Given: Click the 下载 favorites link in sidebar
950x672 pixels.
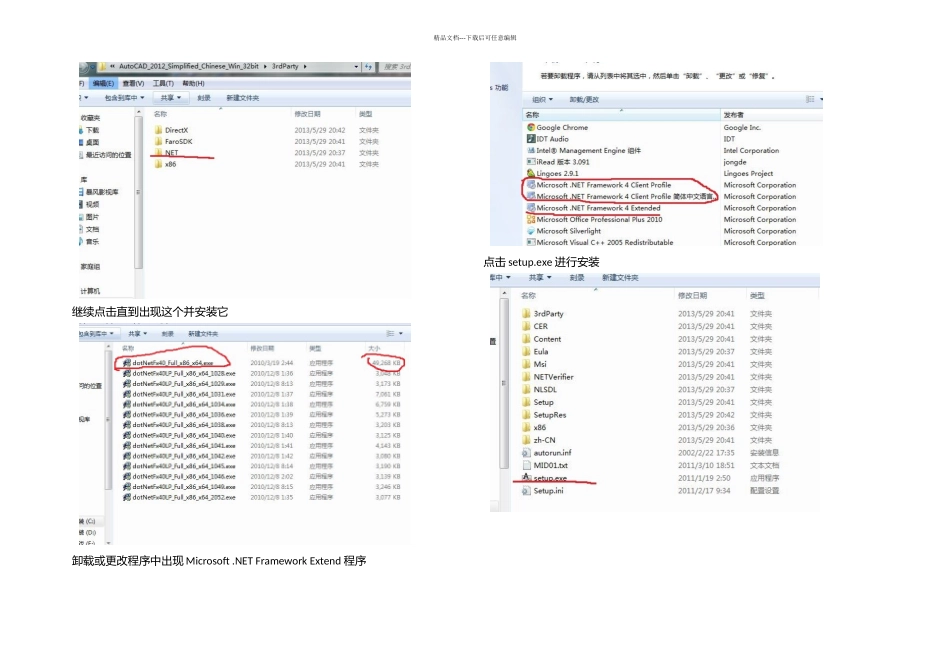Looking at the screenshot, I should (92, 130).
